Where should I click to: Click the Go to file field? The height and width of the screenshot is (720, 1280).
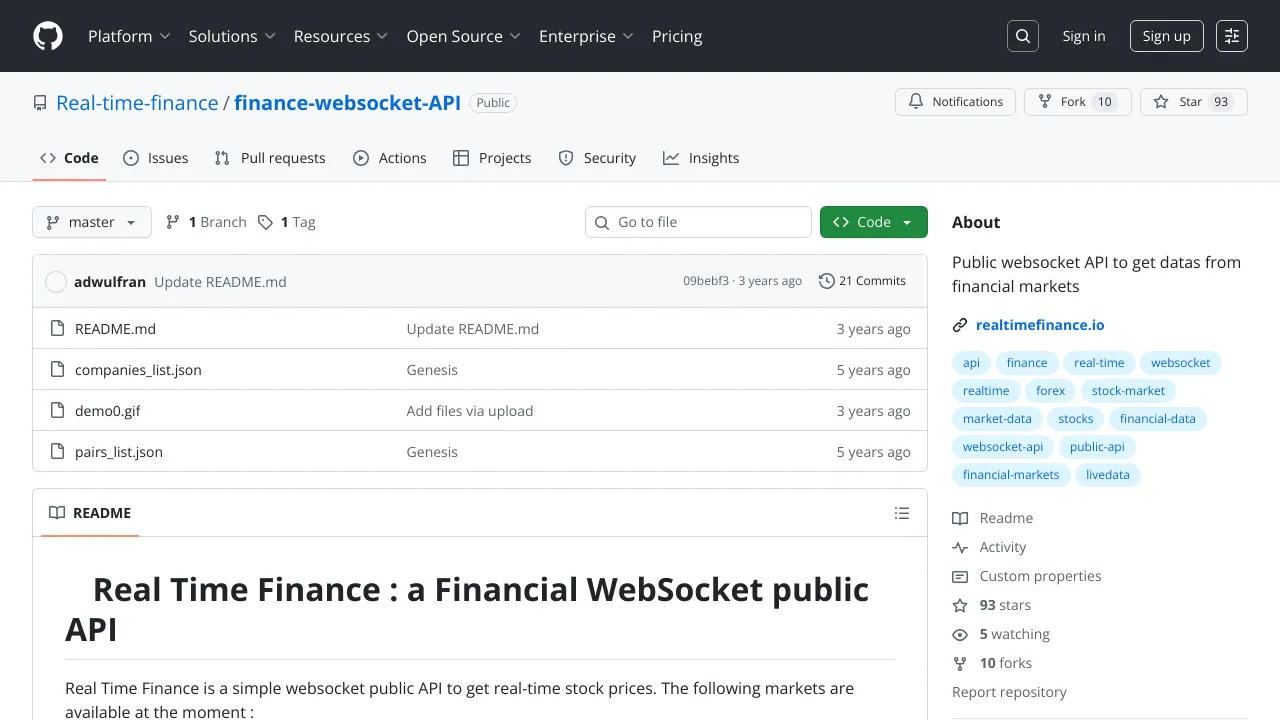(x=698, y=222)
